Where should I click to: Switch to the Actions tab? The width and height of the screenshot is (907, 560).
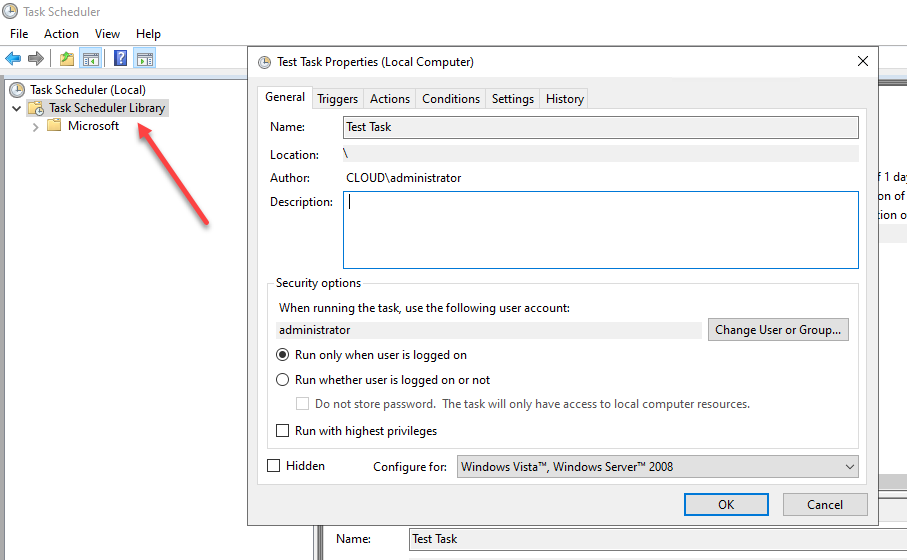390,99
